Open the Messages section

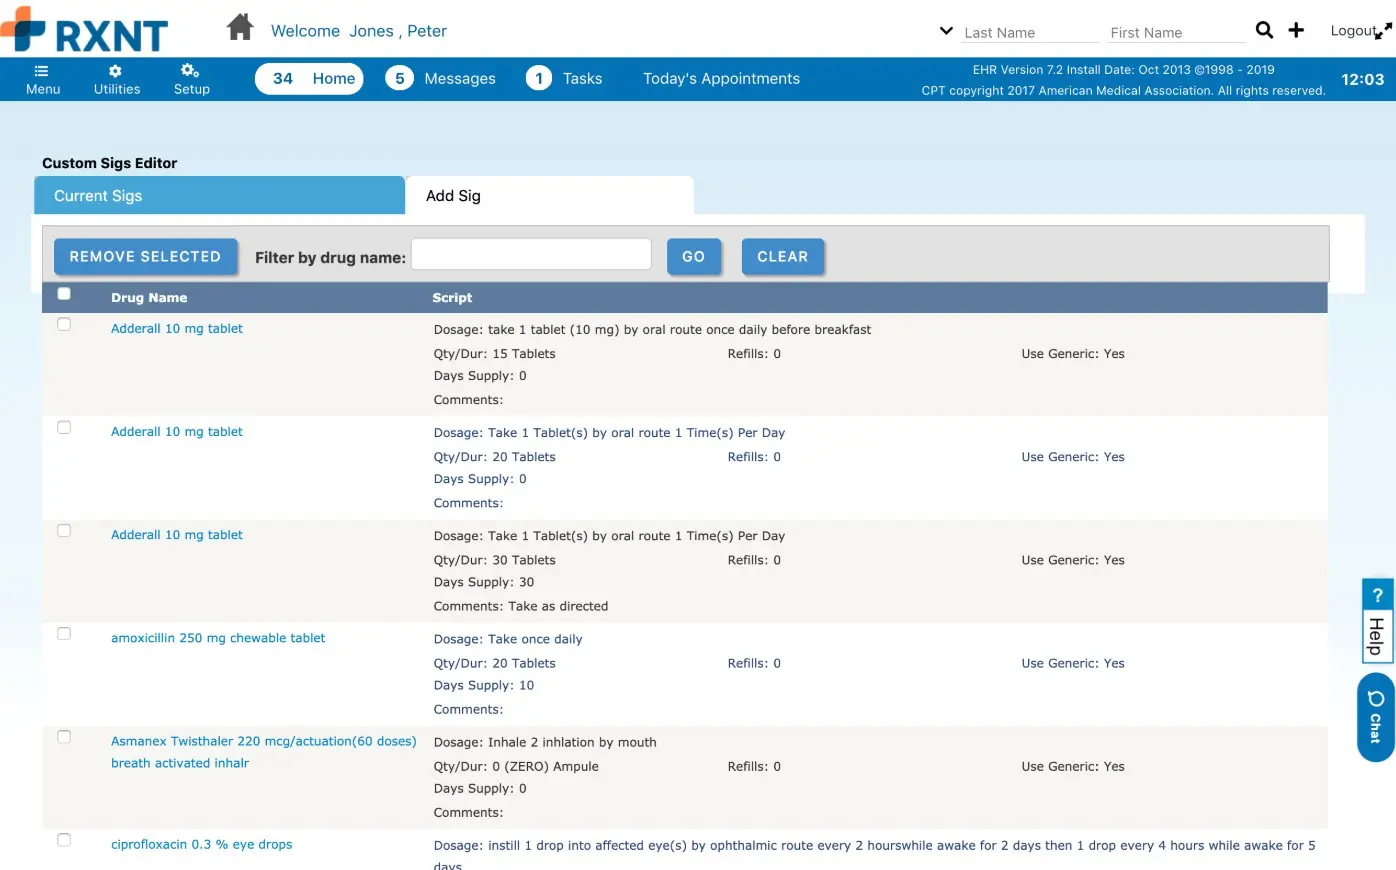point(459,78)
